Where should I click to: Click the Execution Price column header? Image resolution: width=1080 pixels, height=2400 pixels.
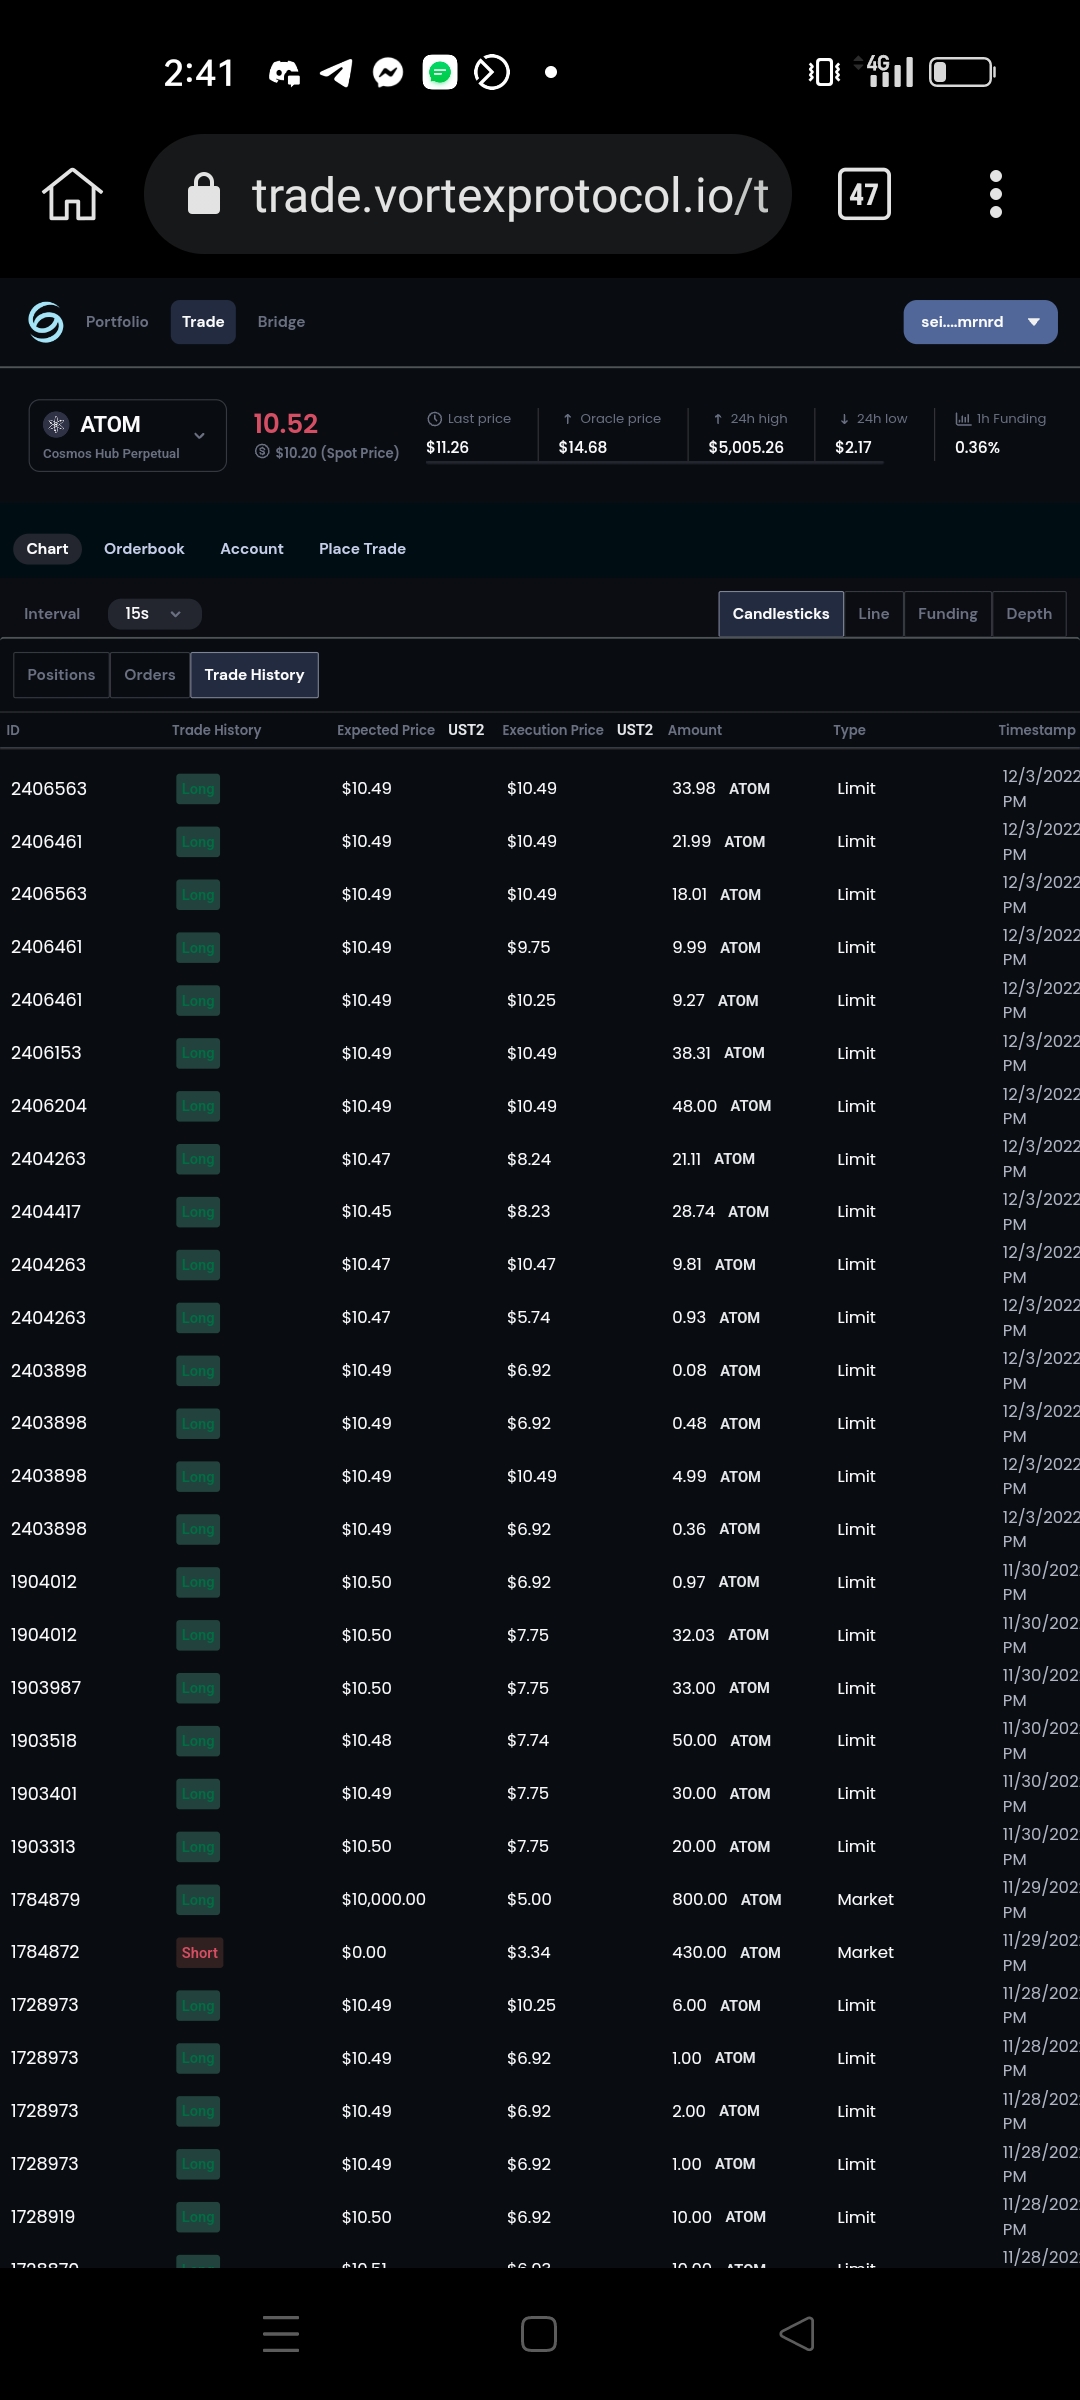tap(553, 730)
